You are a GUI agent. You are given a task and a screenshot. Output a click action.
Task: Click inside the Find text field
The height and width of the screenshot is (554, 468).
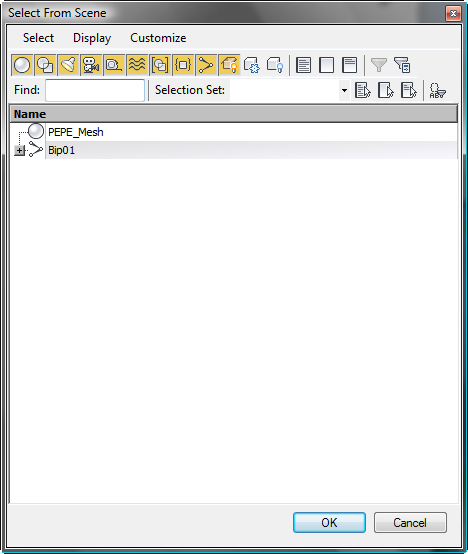[x=95, y=90]
